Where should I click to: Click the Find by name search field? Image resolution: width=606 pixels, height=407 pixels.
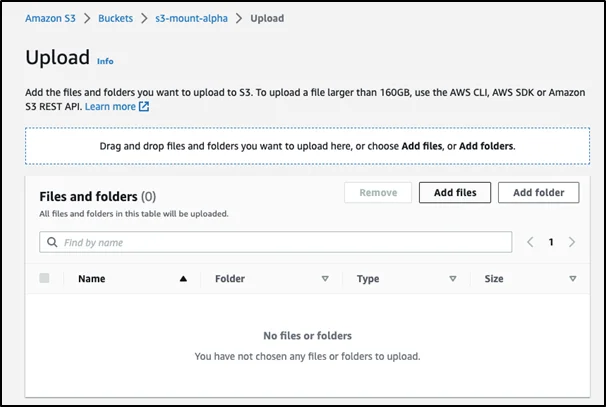(280, 242)
